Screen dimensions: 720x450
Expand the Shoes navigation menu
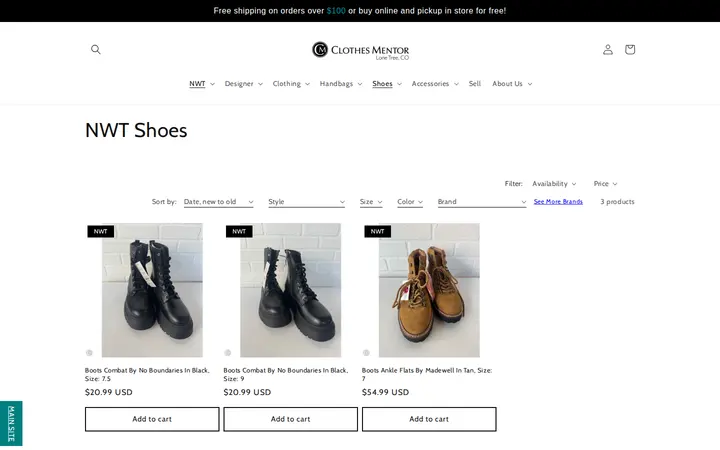(x=387, y=84)
